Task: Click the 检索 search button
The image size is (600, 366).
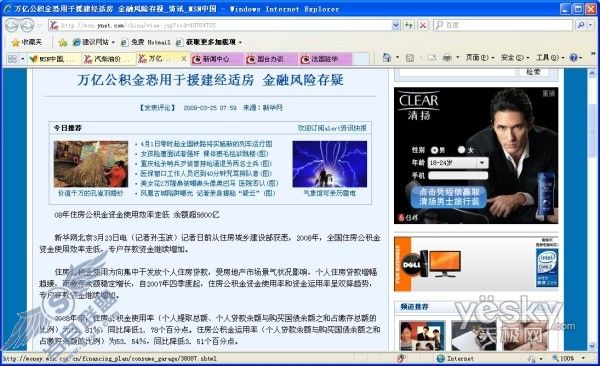Action: point(533,72)
